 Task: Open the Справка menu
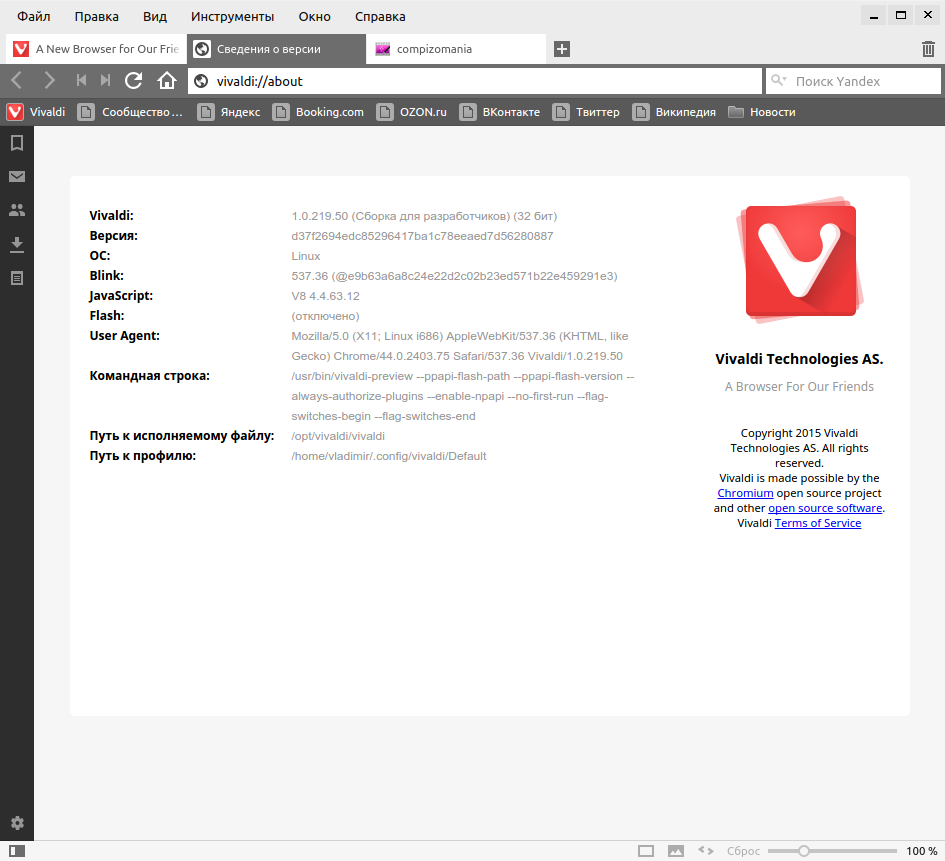[x=380, y=16]
